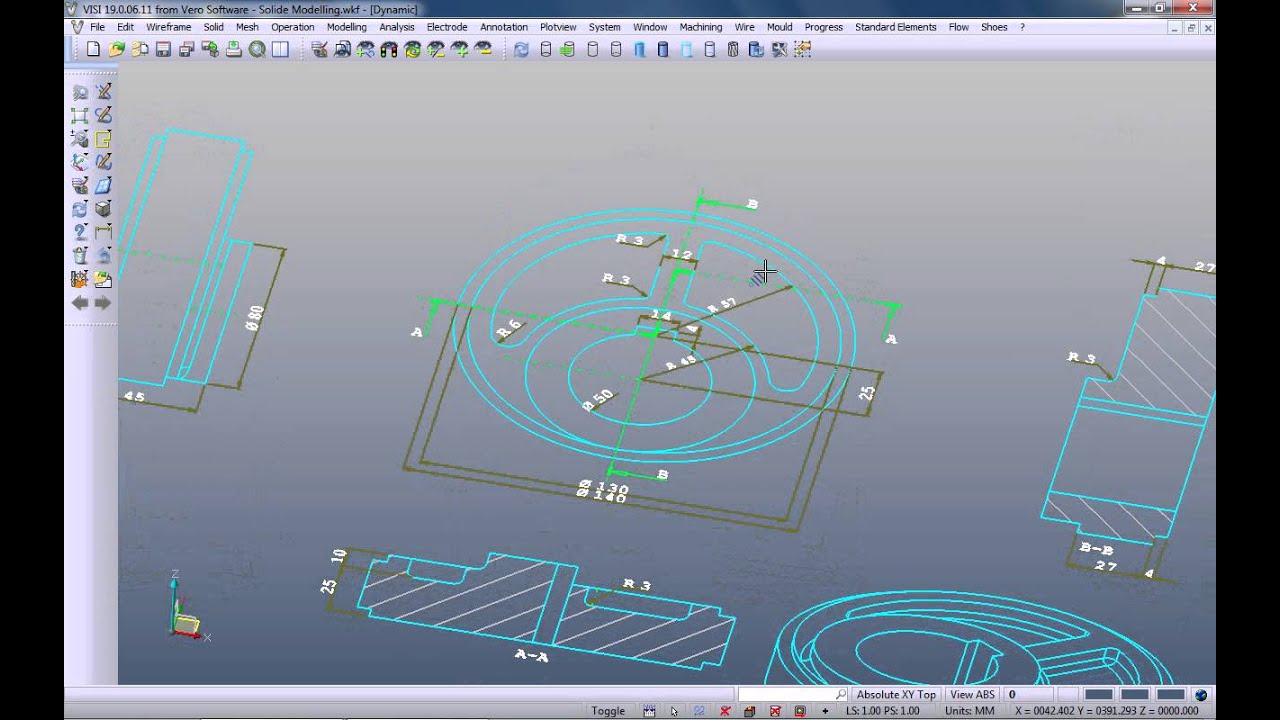Click the New file icon
Image resolution: width=1280 pixels, height=720 pixels.
point(93,49)
